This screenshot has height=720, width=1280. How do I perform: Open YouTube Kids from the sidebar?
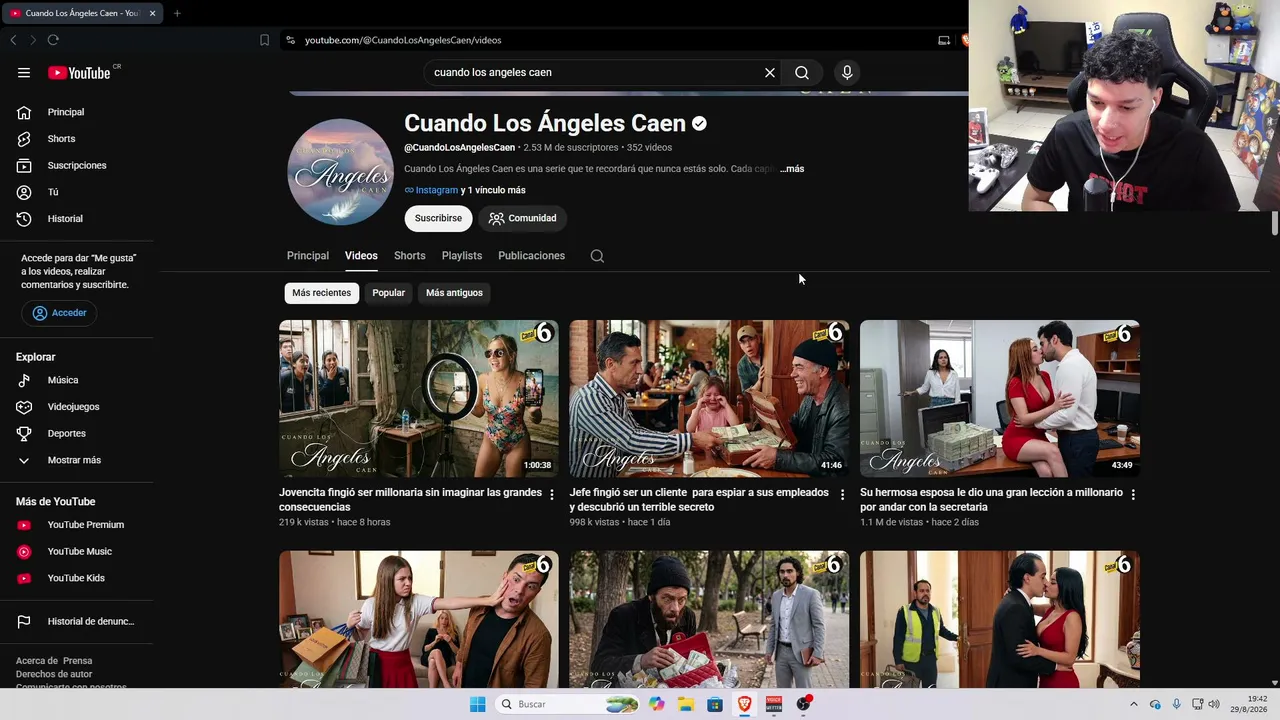(77, 578)
